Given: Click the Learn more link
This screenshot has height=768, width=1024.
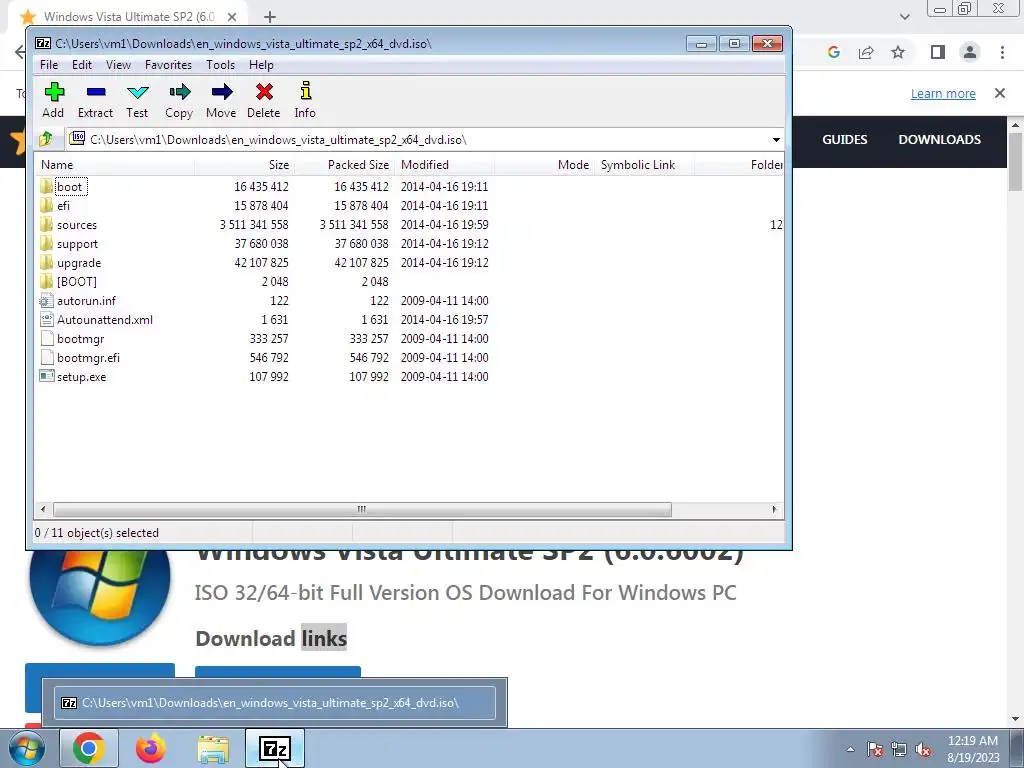Looking at the screenshot, I should [x=943, y=93].
